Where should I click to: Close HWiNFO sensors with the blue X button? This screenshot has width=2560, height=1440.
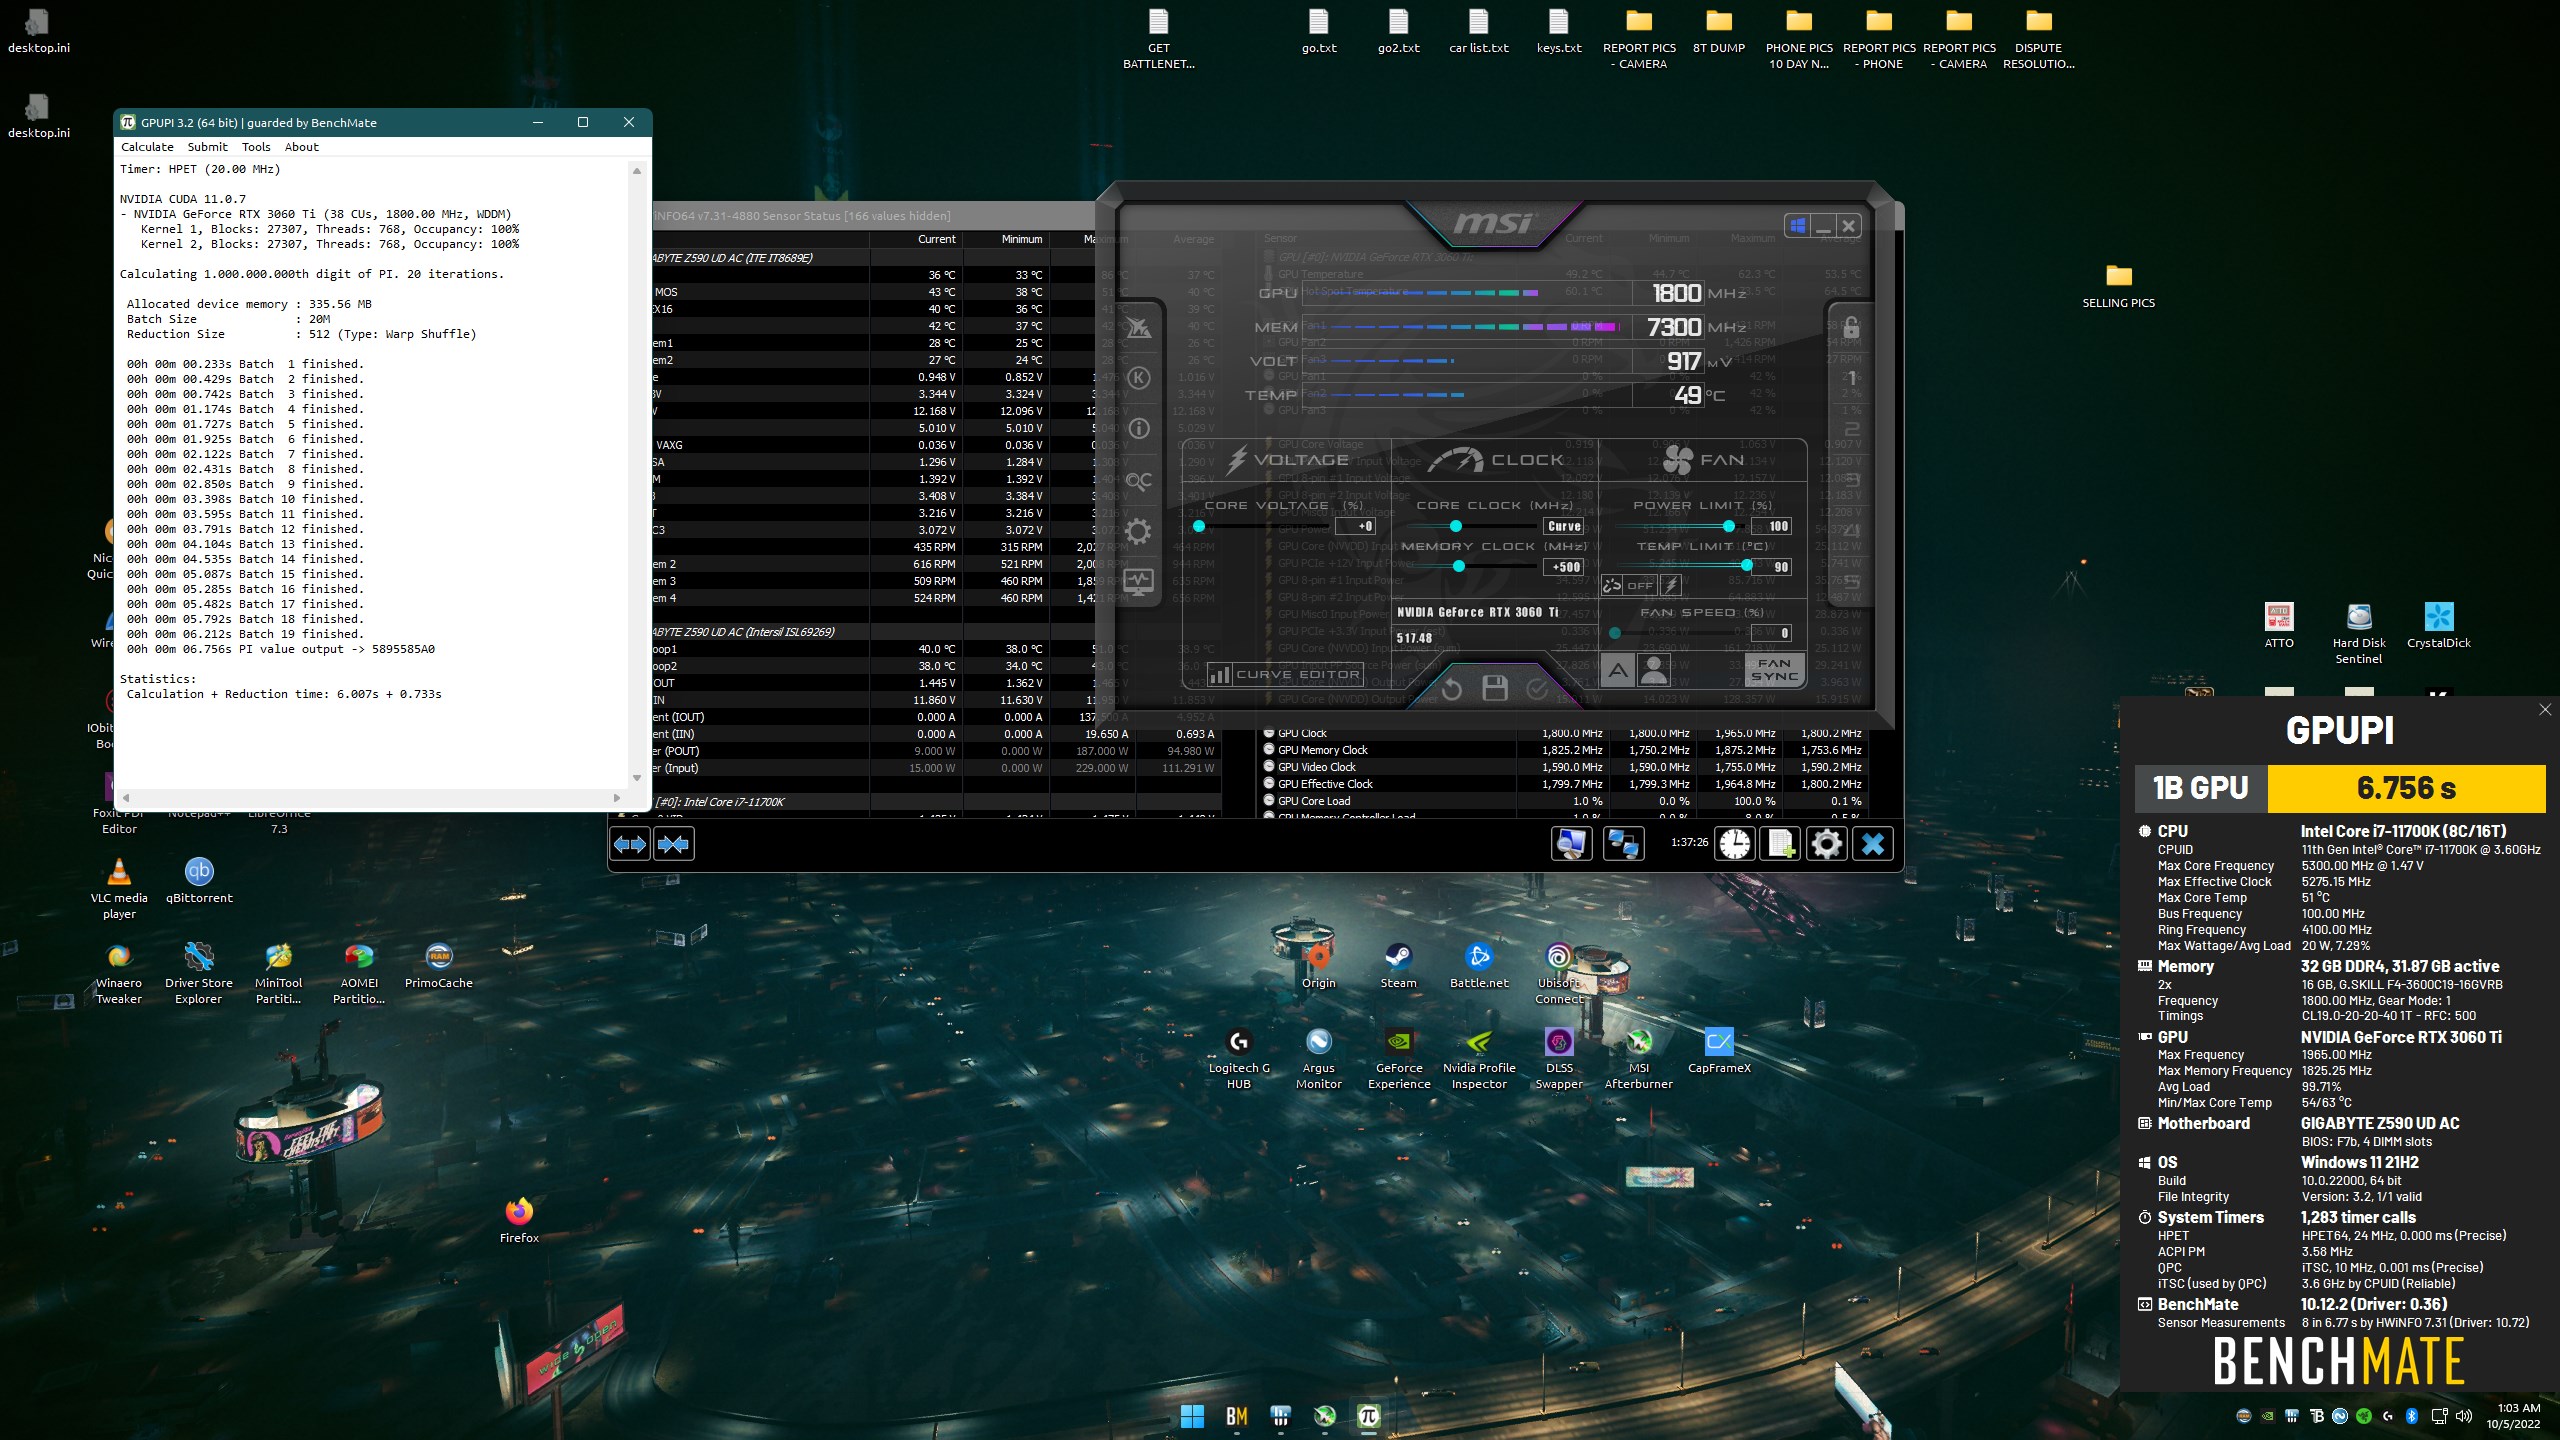[x=1873, y=844]
